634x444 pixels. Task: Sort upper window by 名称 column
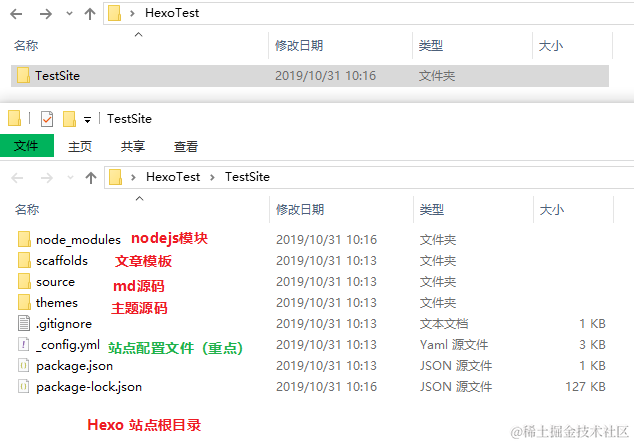(26, 45)
